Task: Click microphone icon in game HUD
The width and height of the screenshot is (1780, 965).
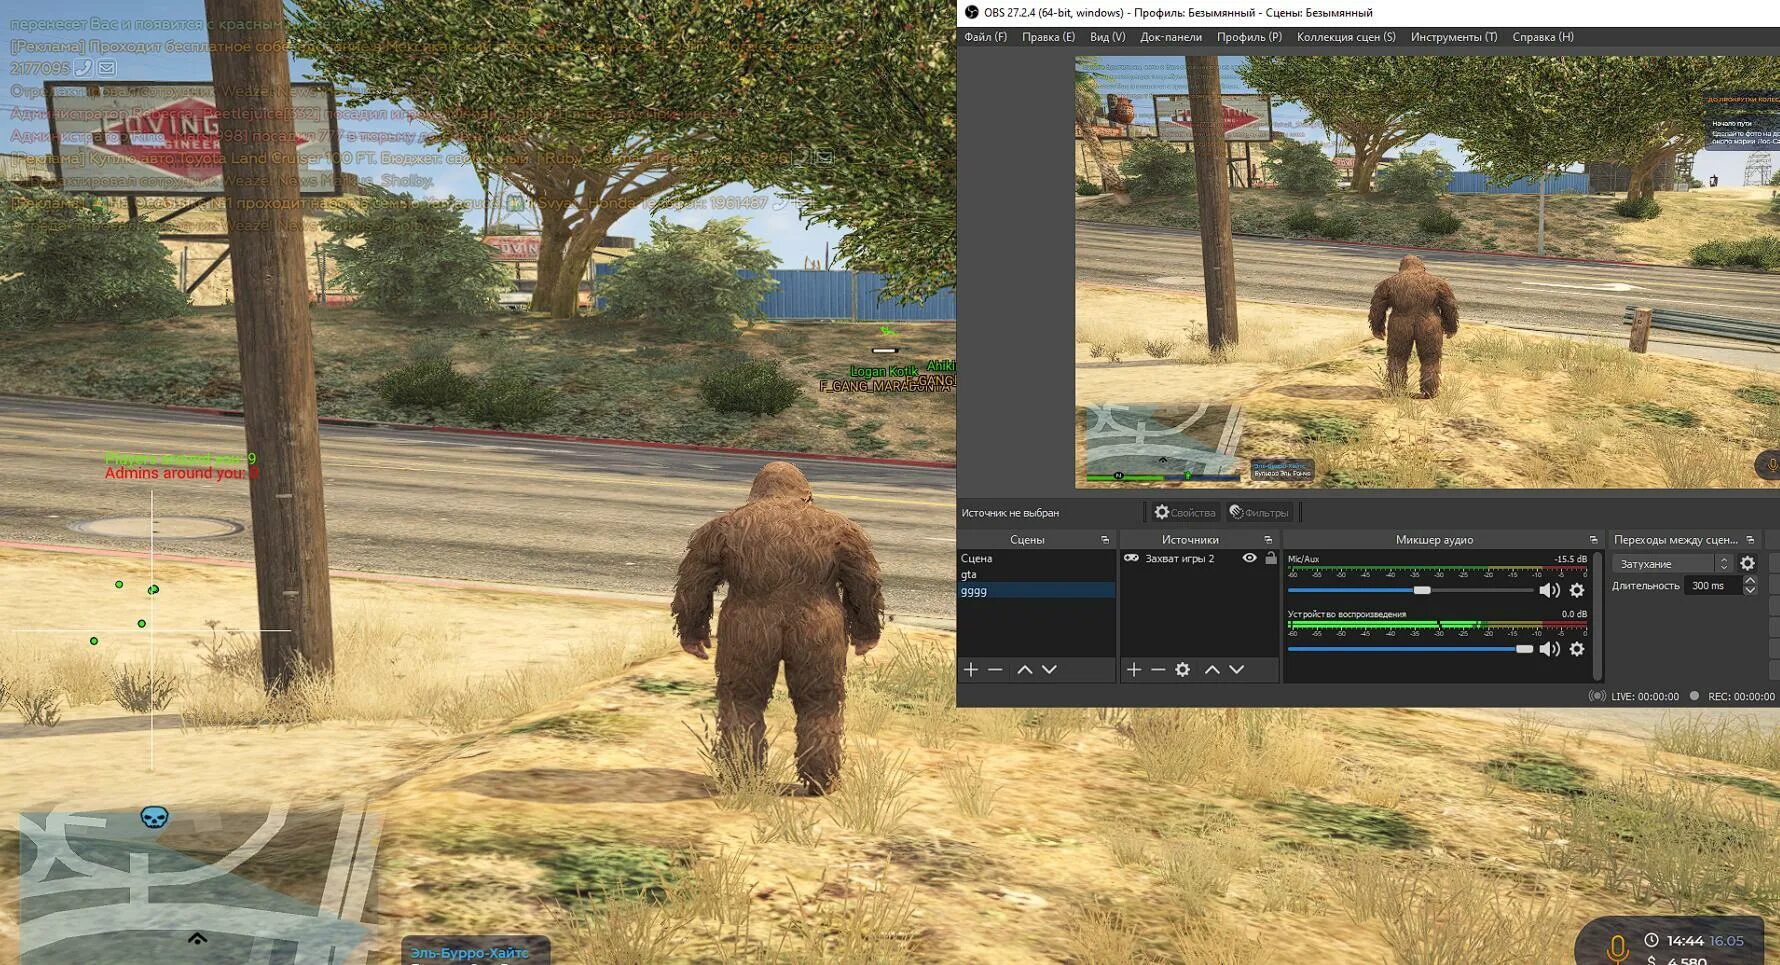Action: [x=1617, y=948]
